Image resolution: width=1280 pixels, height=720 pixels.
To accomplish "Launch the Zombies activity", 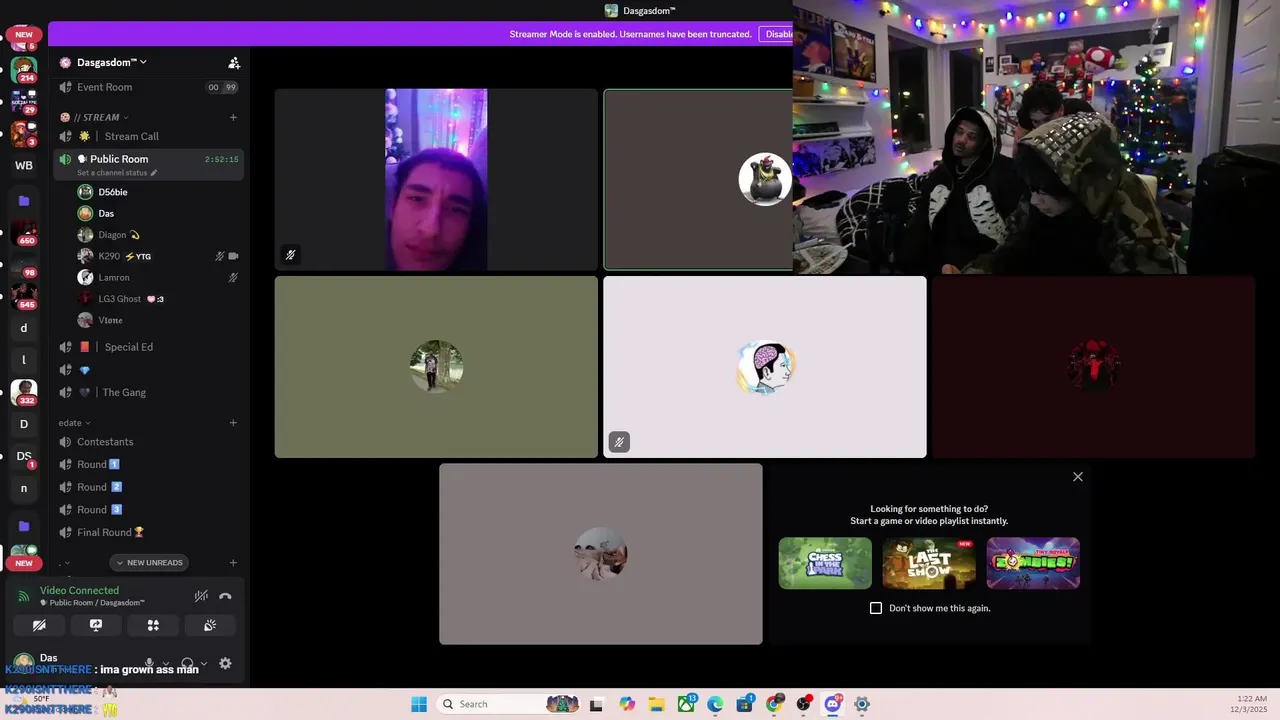I will (x=1033, y=563).
